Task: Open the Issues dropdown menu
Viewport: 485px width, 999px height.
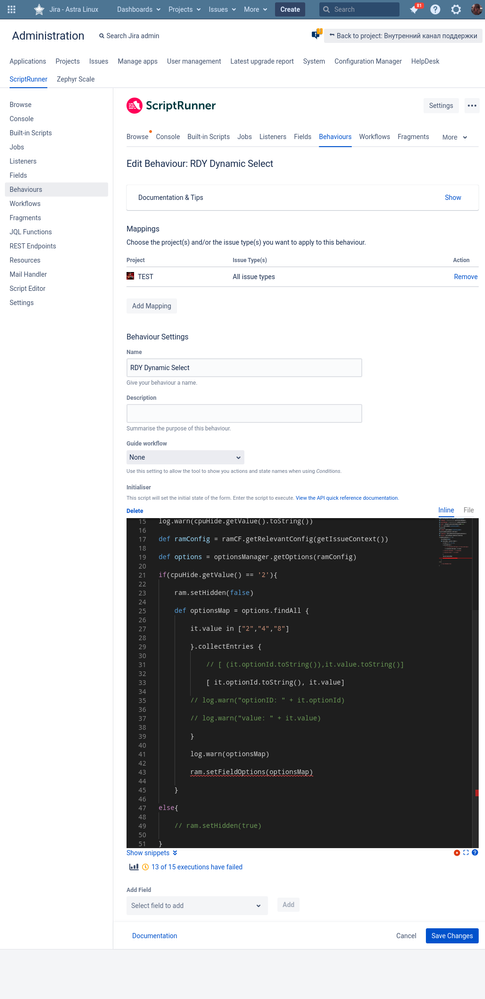Action: point(222,10)
